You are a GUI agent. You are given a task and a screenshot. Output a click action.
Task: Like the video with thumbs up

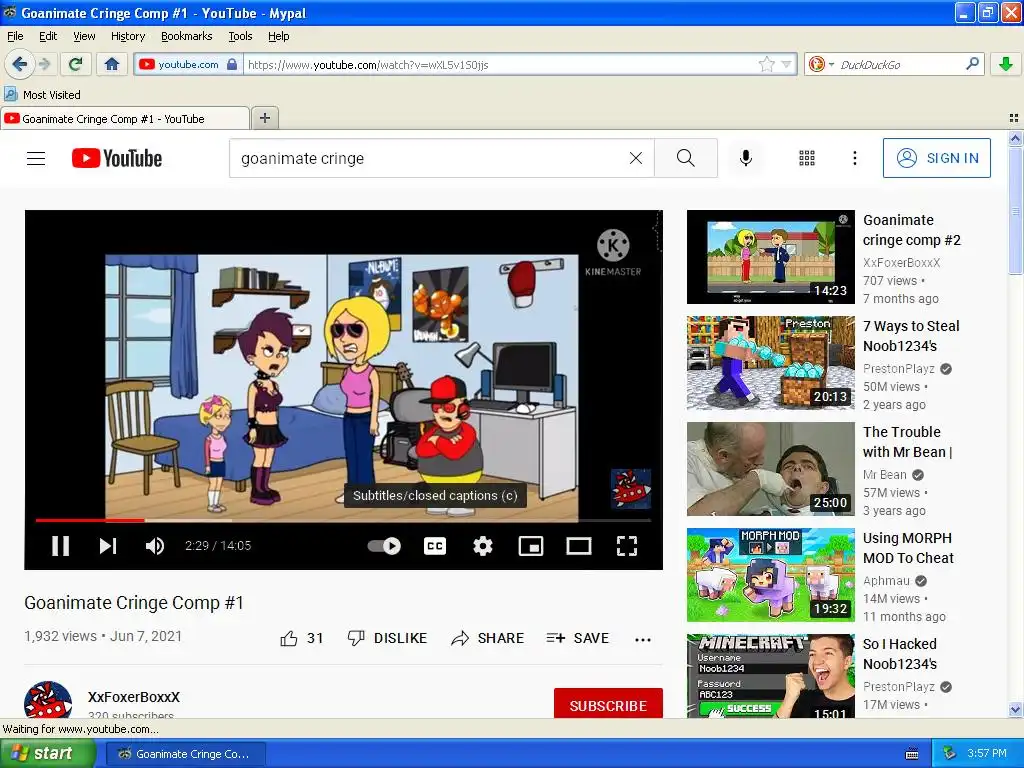[x=301, y=638]
